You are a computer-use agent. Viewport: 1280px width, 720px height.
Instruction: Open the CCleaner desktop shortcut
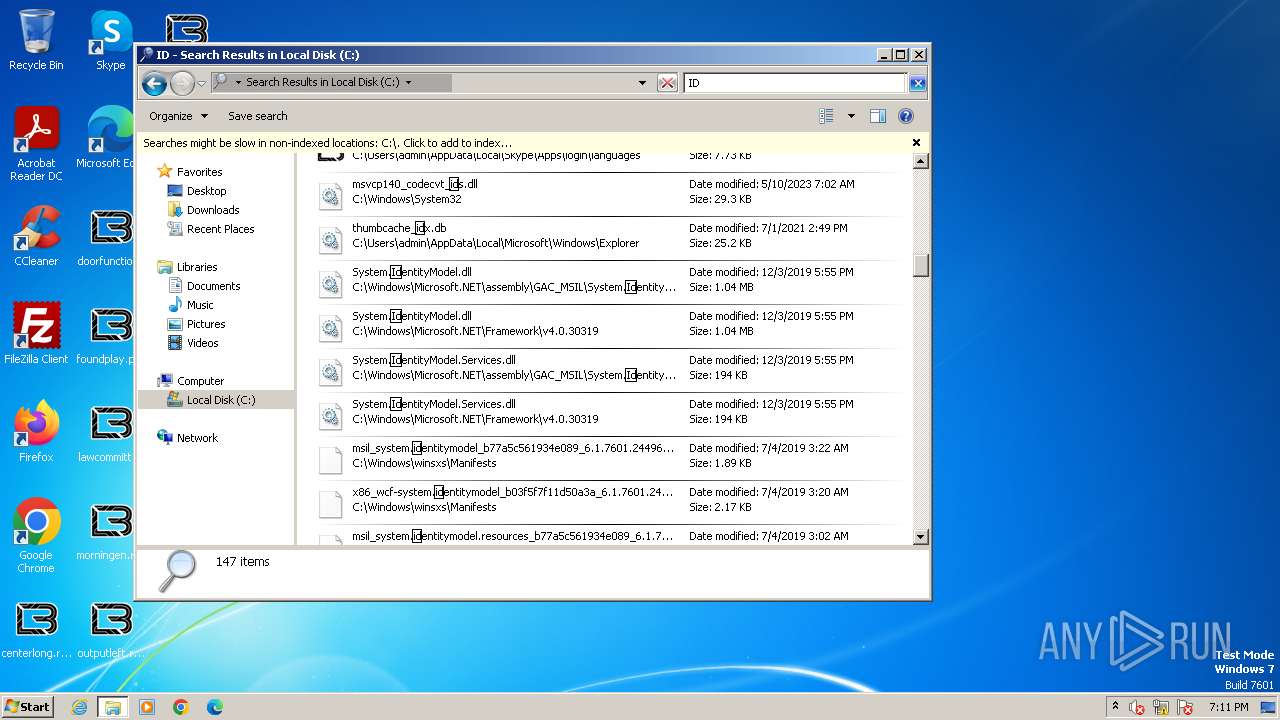pyautogui.click(x=36, y=236)
